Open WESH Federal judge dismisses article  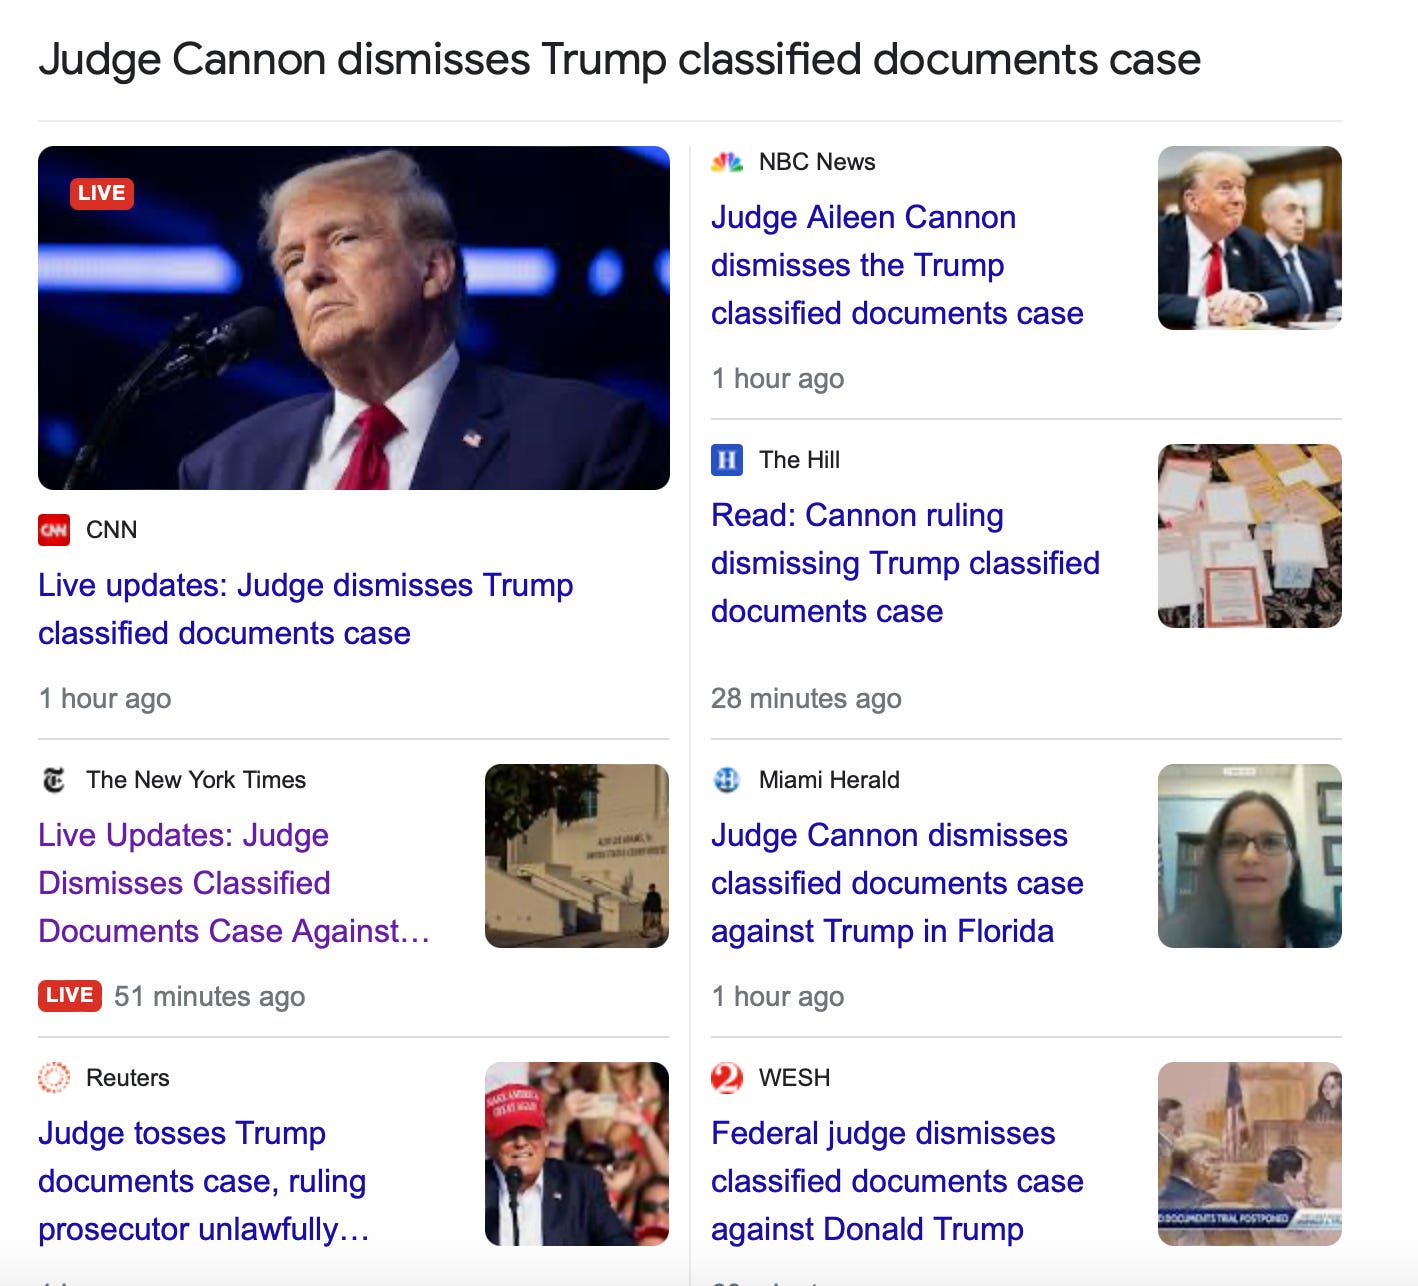[x=897, y=1181]
